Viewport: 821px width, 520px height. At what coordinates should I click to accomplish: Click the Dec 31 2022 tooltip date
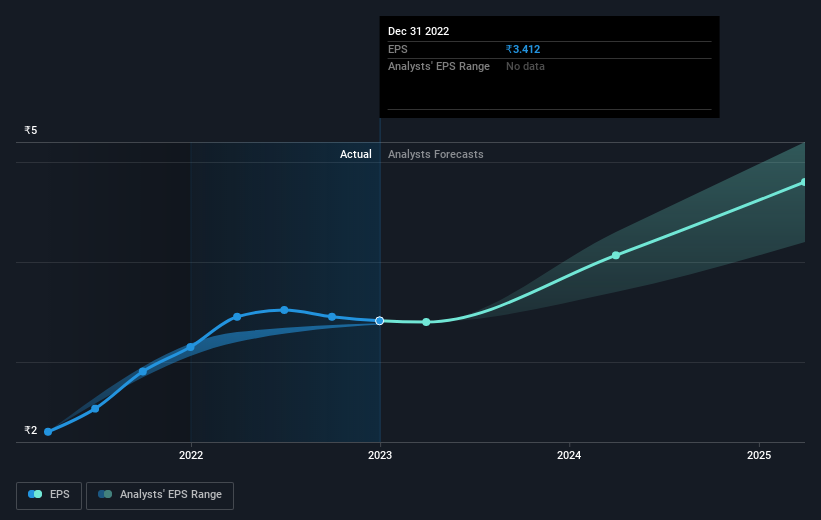(418, 31)
